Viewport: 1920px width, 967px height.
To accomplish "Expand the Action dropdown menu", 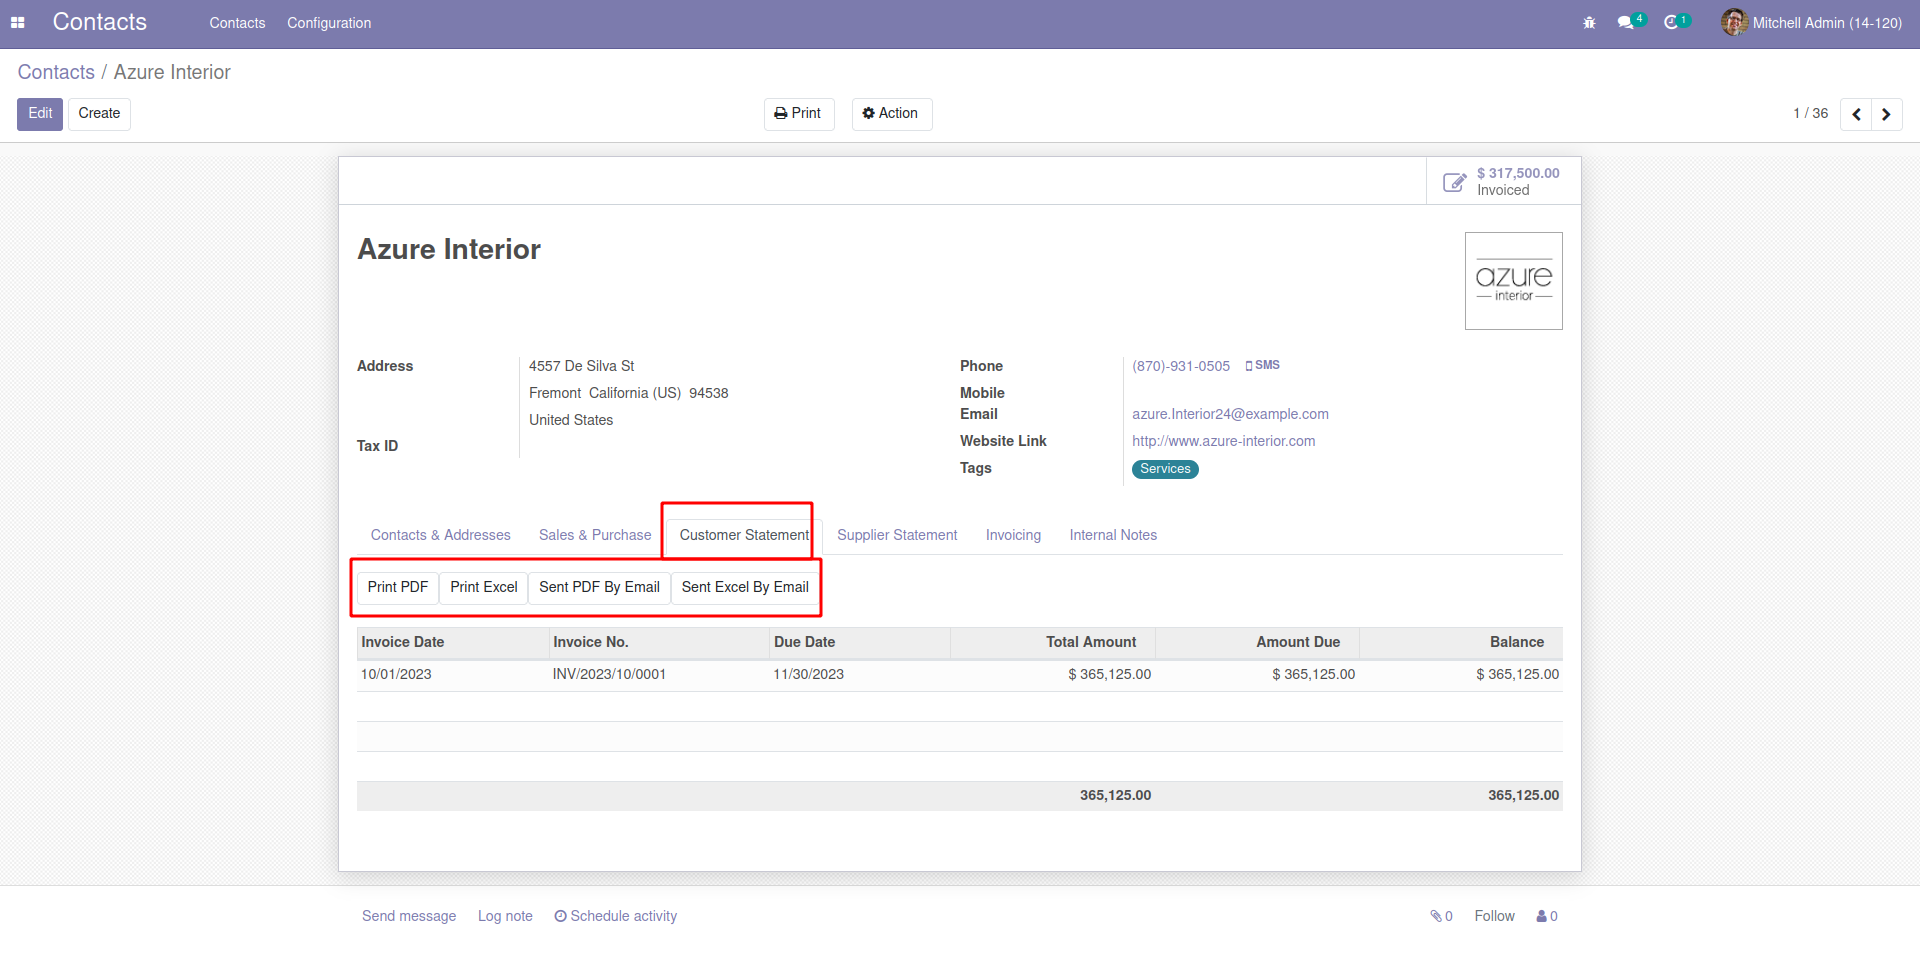I will 891,114.
